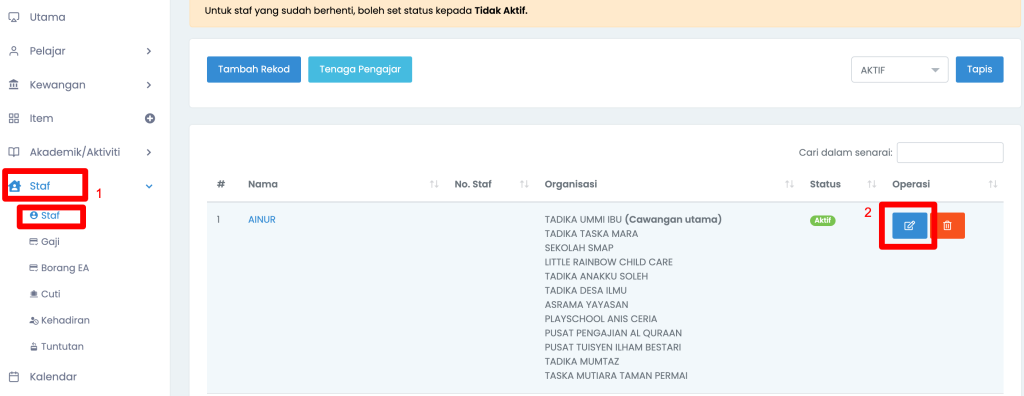Click TASKA MUTIARA TAMAN PERMAI text

click(616, 376)
